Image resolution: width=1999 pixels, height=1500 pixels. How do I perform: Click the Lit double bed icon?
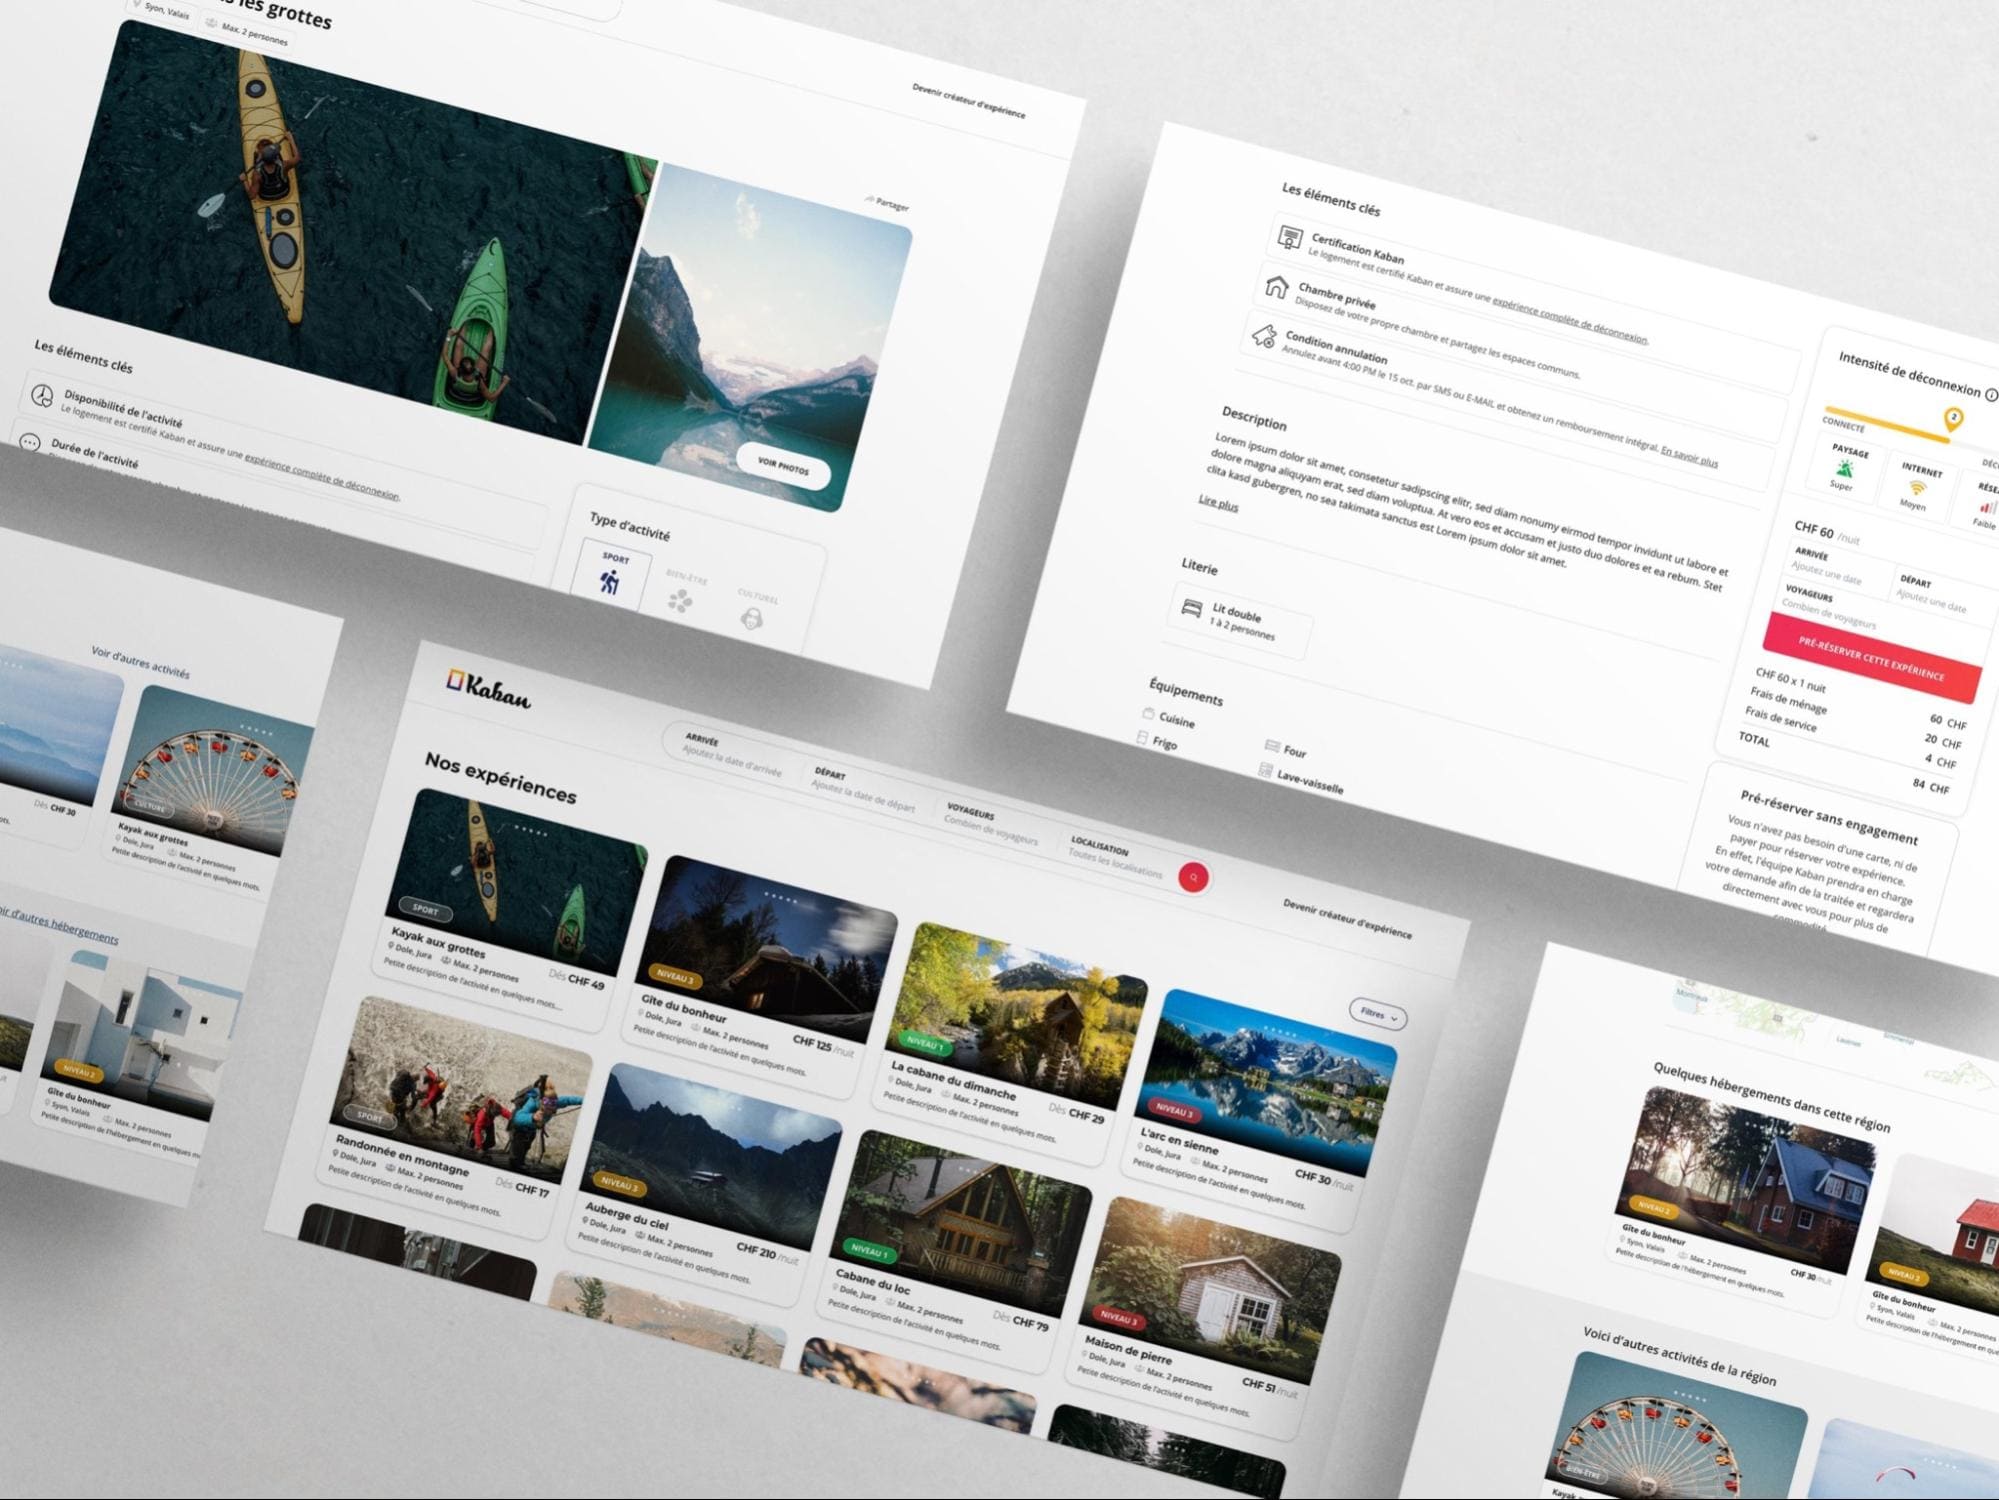click(1191, 607)
